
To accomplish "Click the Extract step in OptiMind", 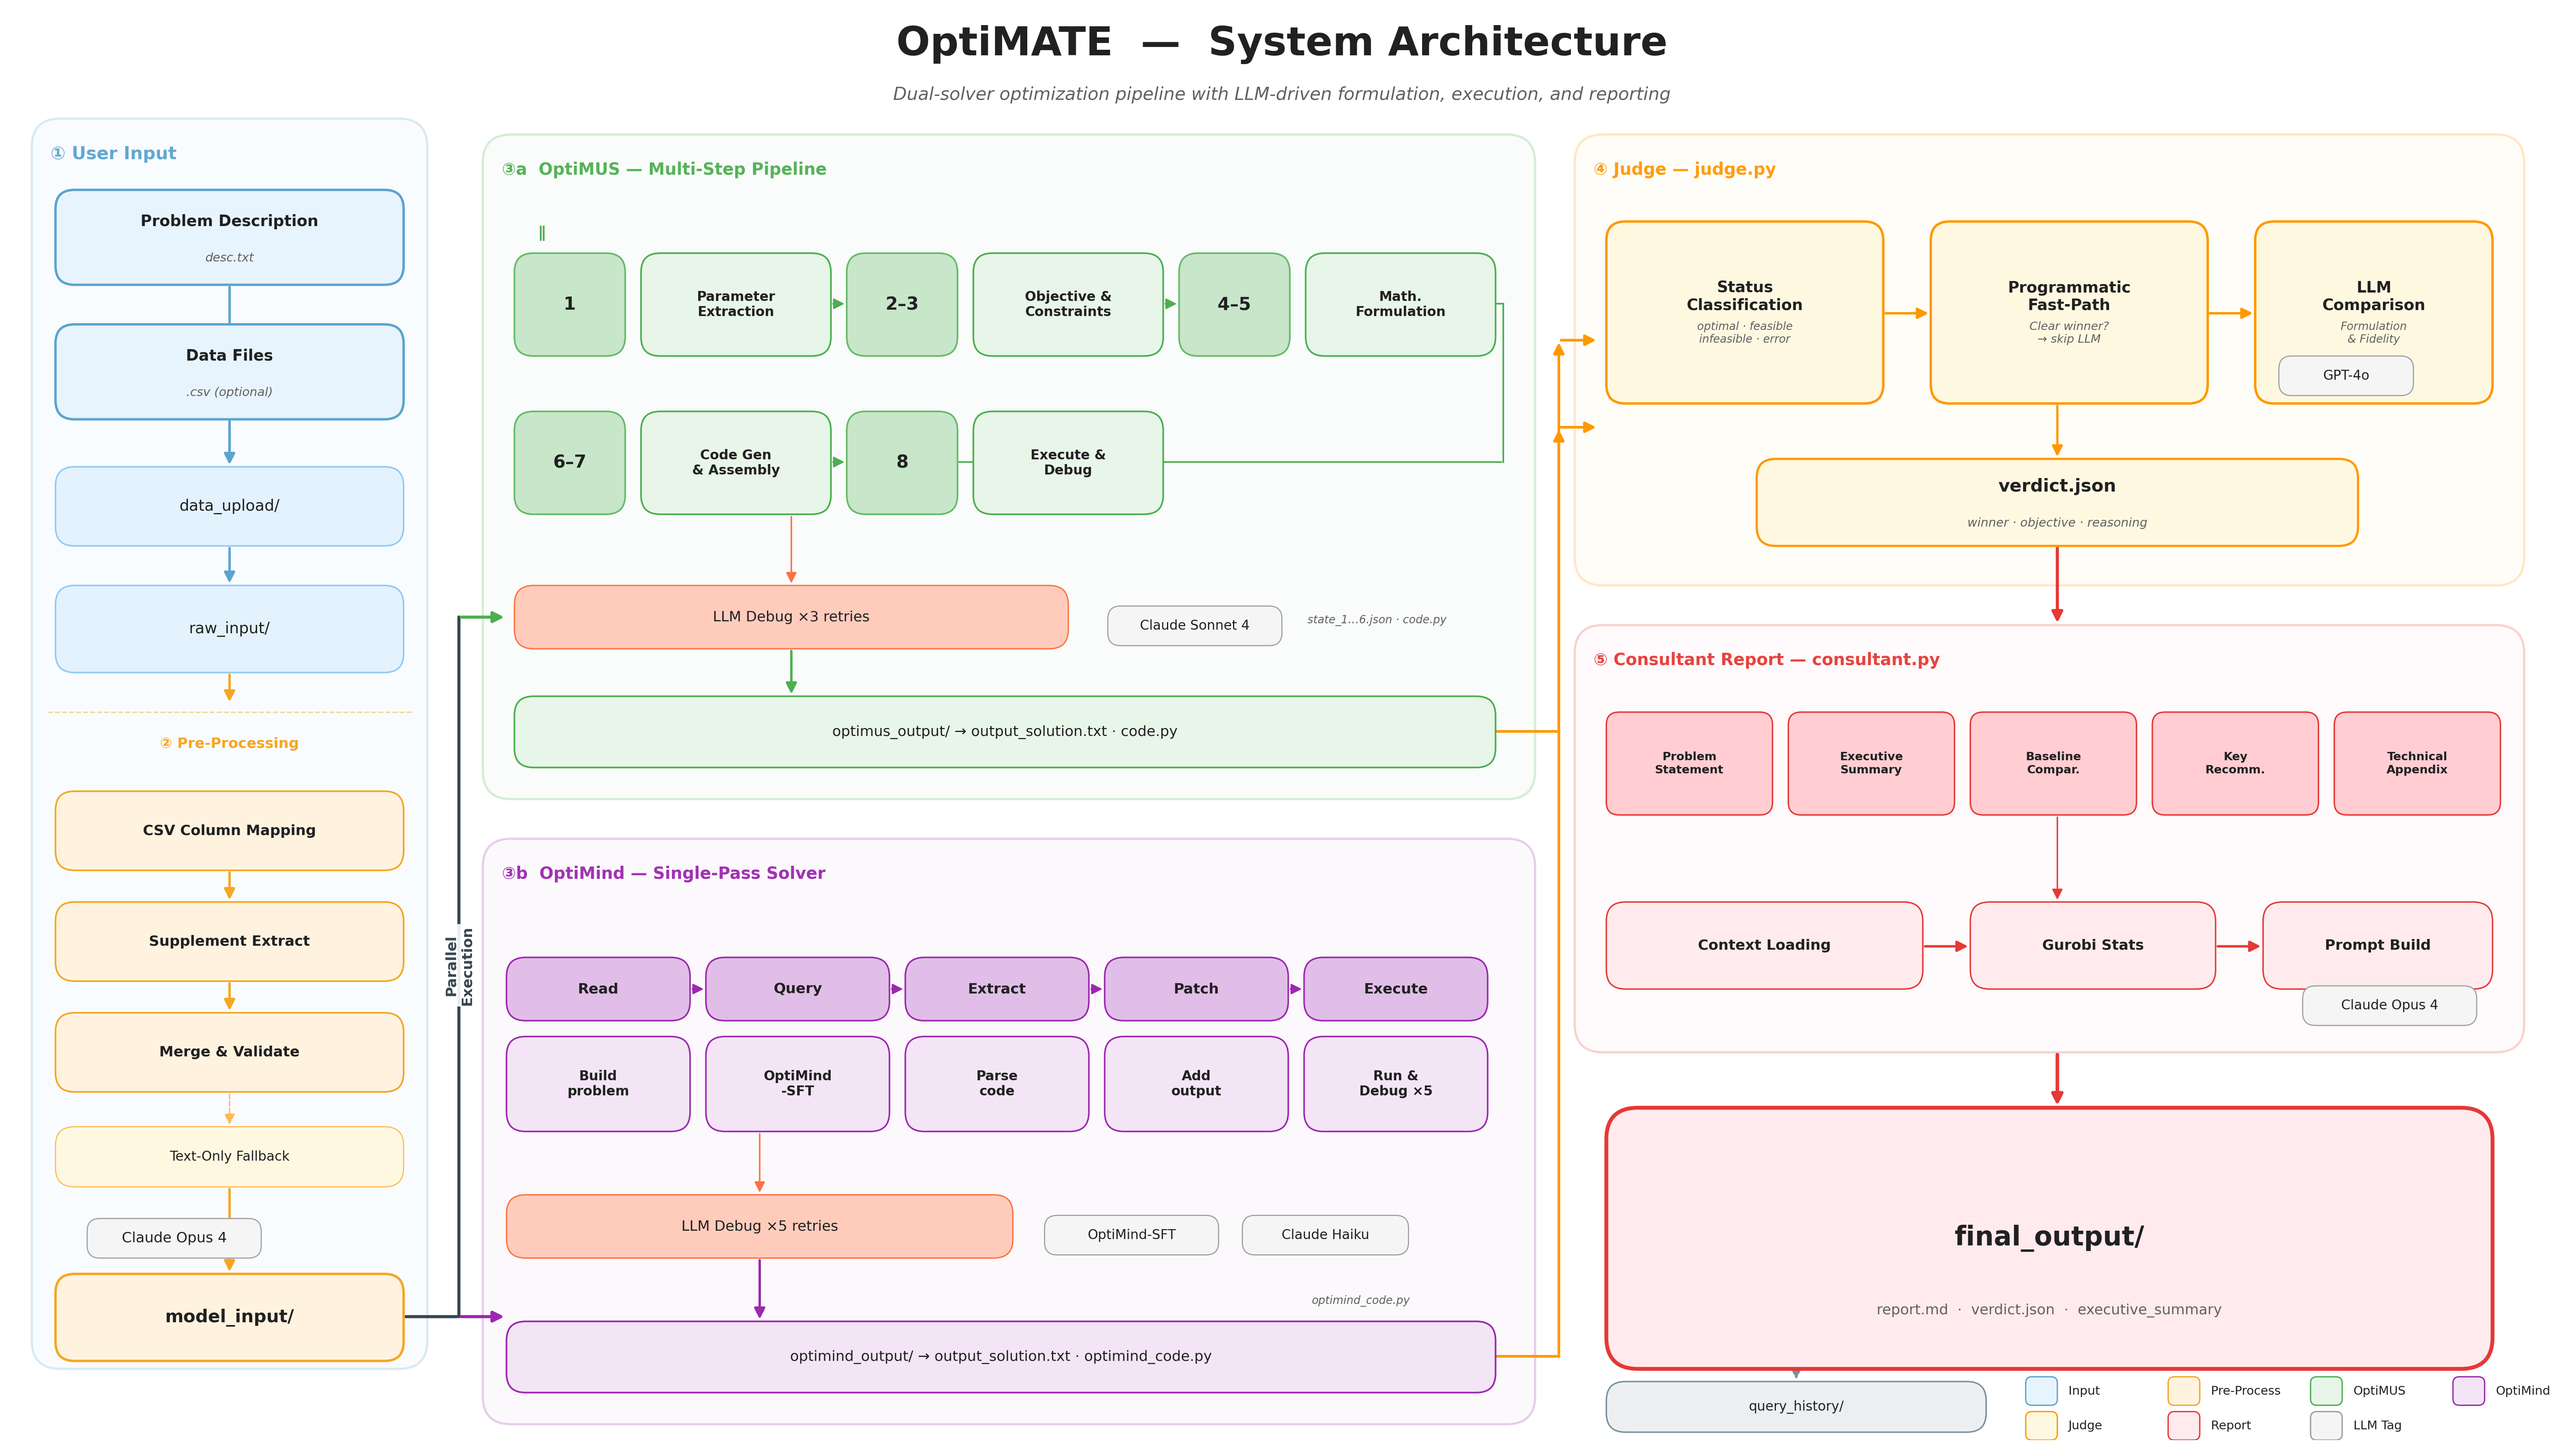I will [x=997, y=989].
